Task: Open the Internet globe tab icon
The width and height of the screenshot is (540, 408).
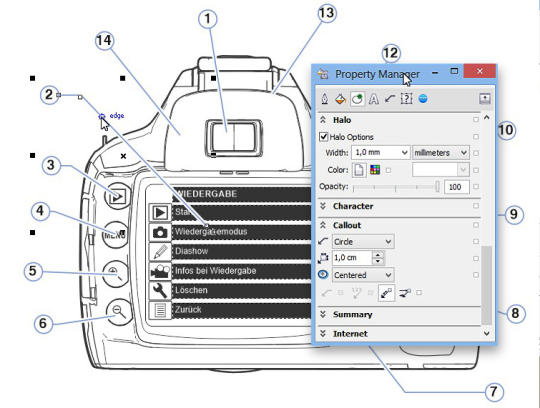Action: (423, 99)
